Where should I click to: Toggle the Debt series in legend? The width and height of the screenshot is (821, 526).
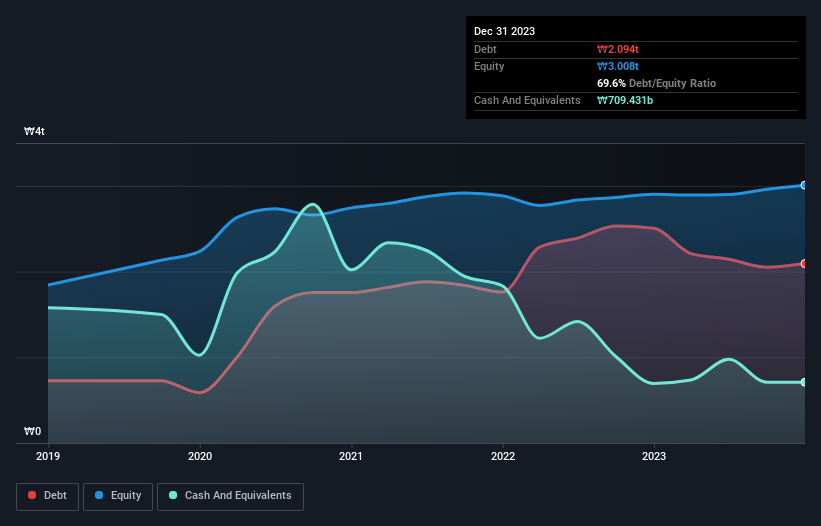[x=47, y=496]
